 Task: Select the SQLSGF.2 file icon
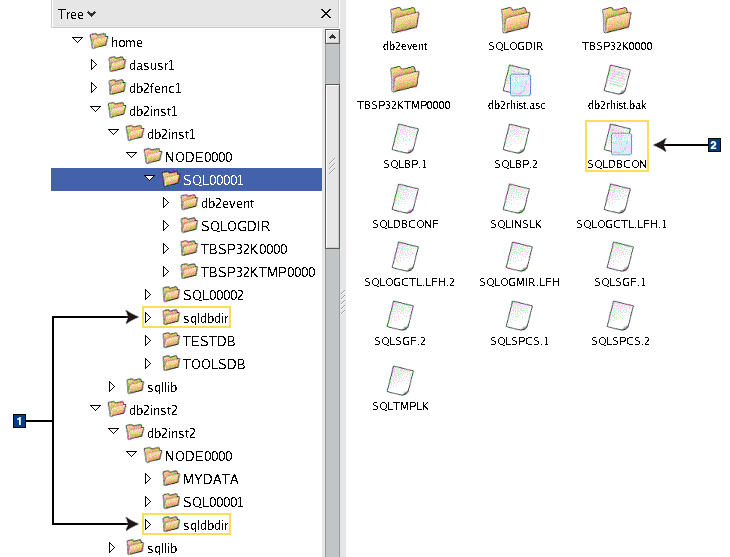coord(400,316)
